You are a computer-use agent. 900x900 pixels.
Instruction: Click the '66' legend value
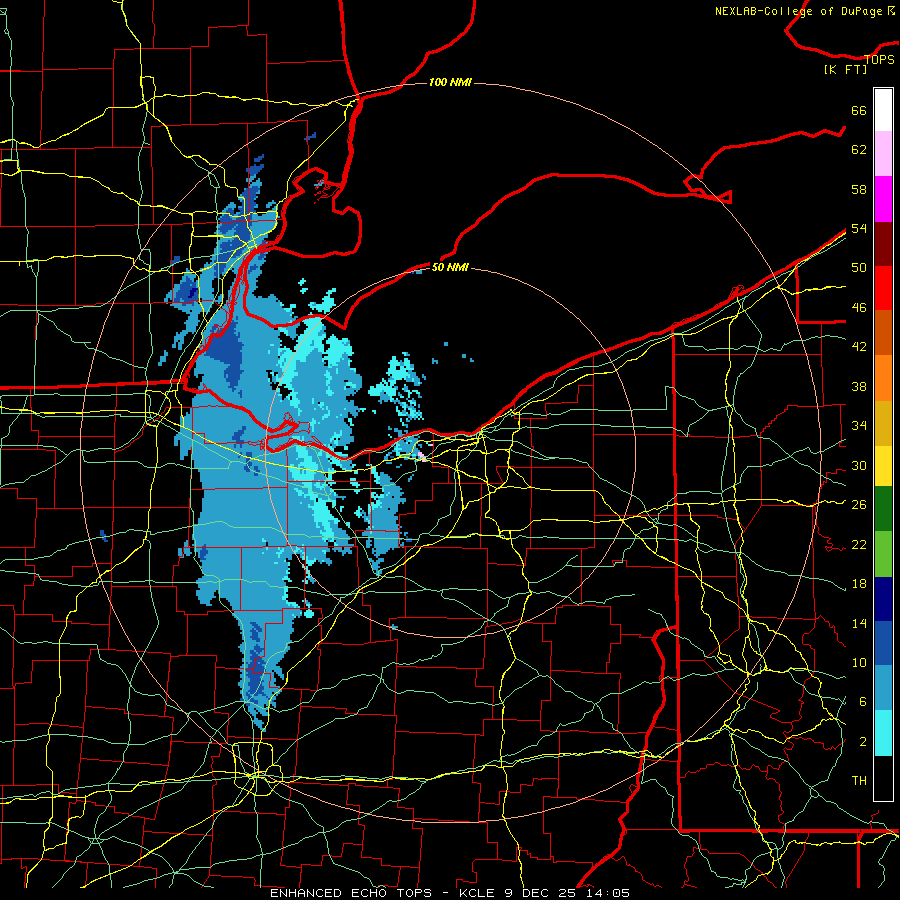[x=859, y=111]
